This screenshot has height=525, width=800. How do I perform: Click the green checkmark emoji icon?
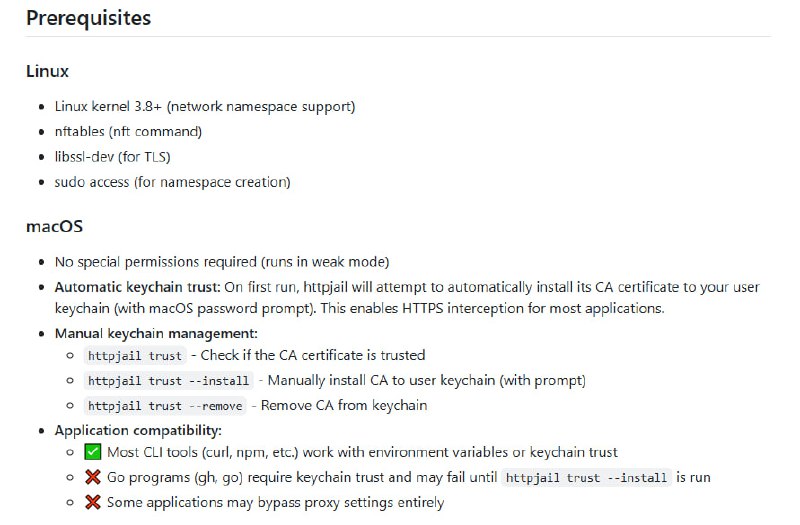93,452
